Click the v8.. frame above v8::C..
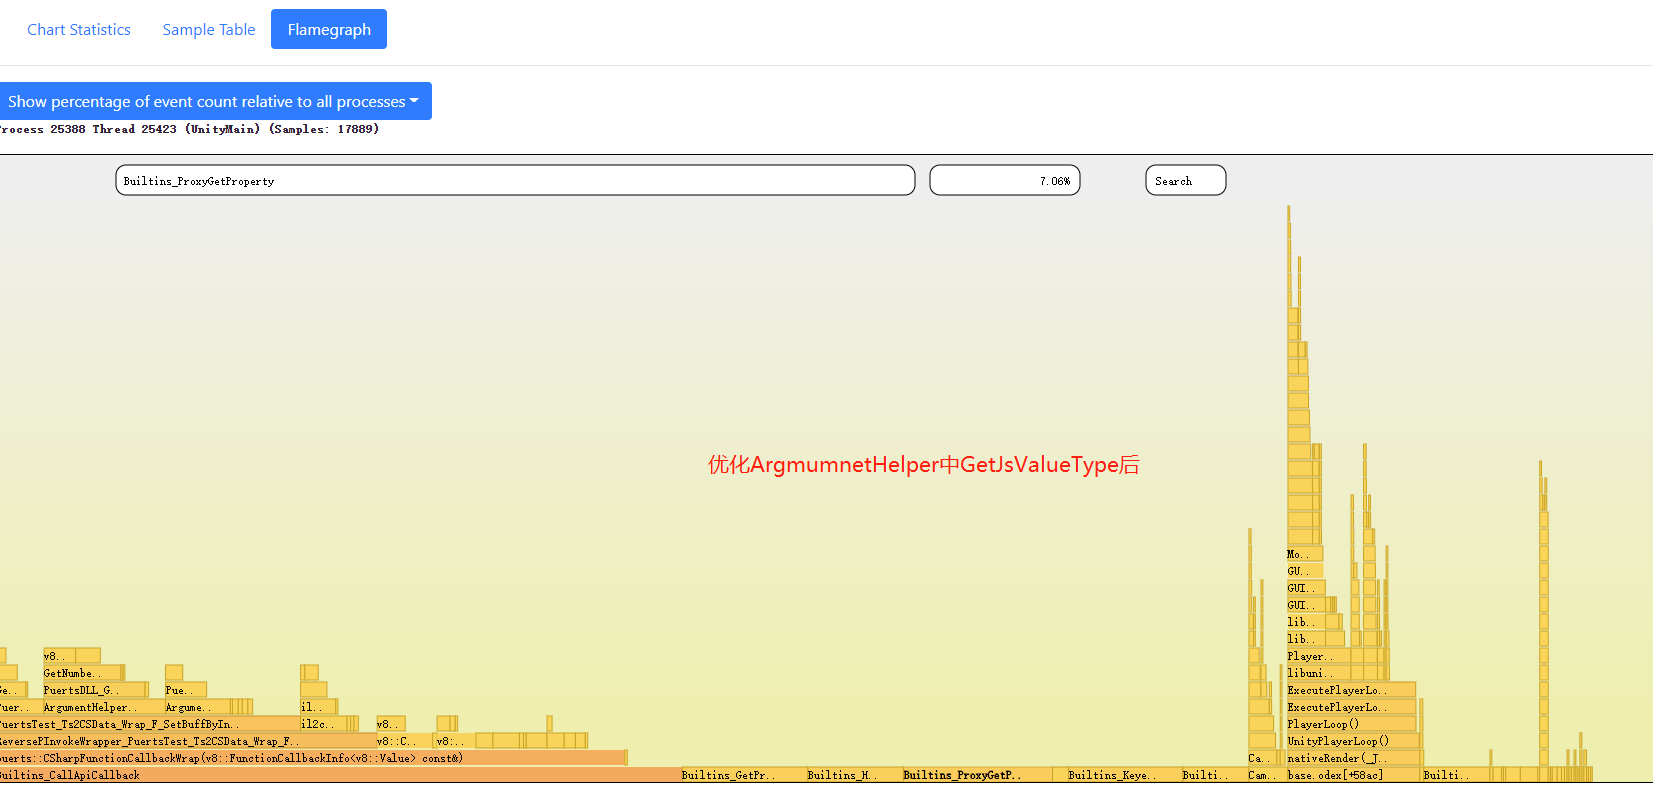Screen dimensions: 1653x797 [x=390, y=724]
